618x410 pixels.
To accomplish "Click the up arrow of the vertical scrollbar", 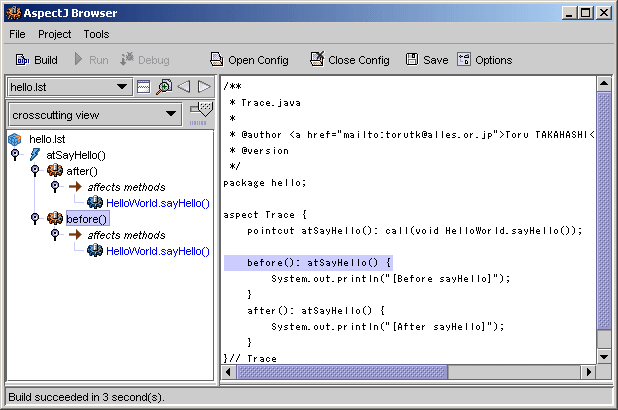I will pyautogui.click(x=604, y=84).
